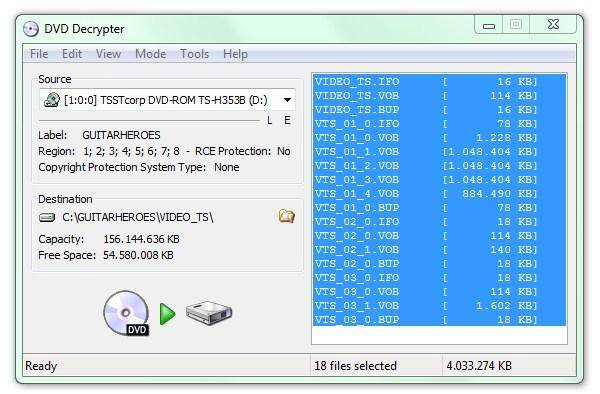Select VTS_01_4.VOB file row
This screenshot has width=600, height=394.
(439, 194)
